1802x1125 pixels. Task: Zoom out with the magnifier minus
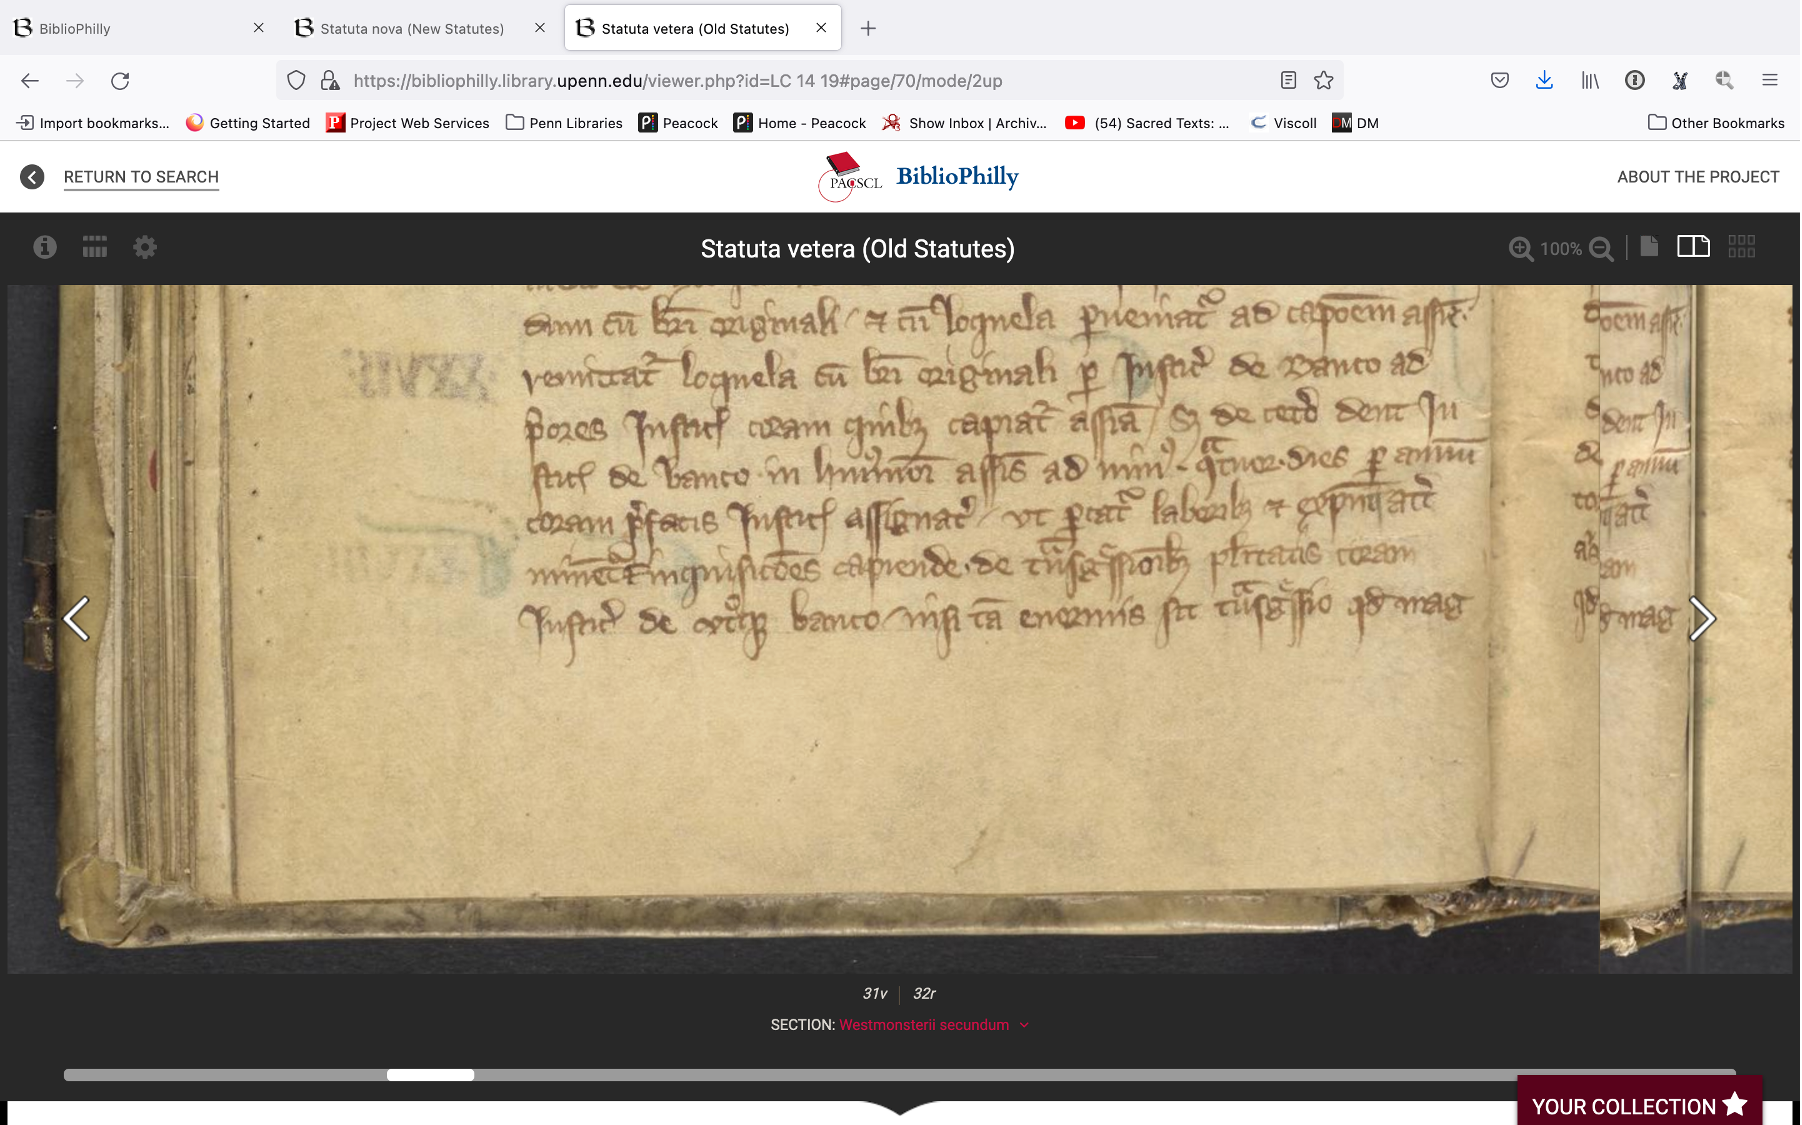(1601, 249)
